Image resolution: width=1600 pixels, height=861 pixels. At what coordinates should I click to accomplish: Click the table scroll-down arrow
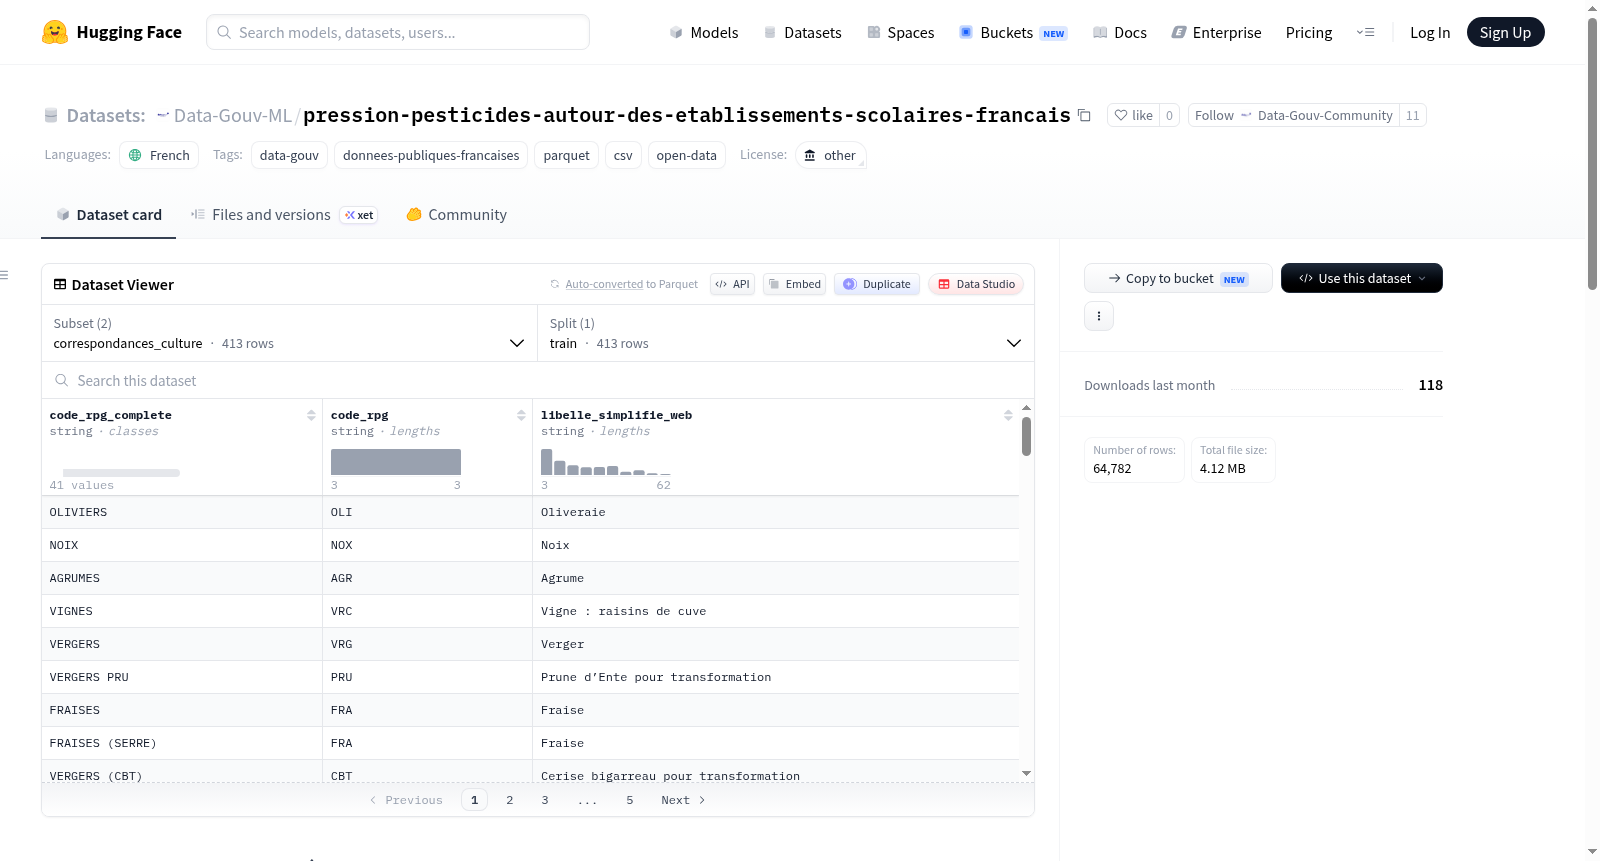[x=1026, y=773]
